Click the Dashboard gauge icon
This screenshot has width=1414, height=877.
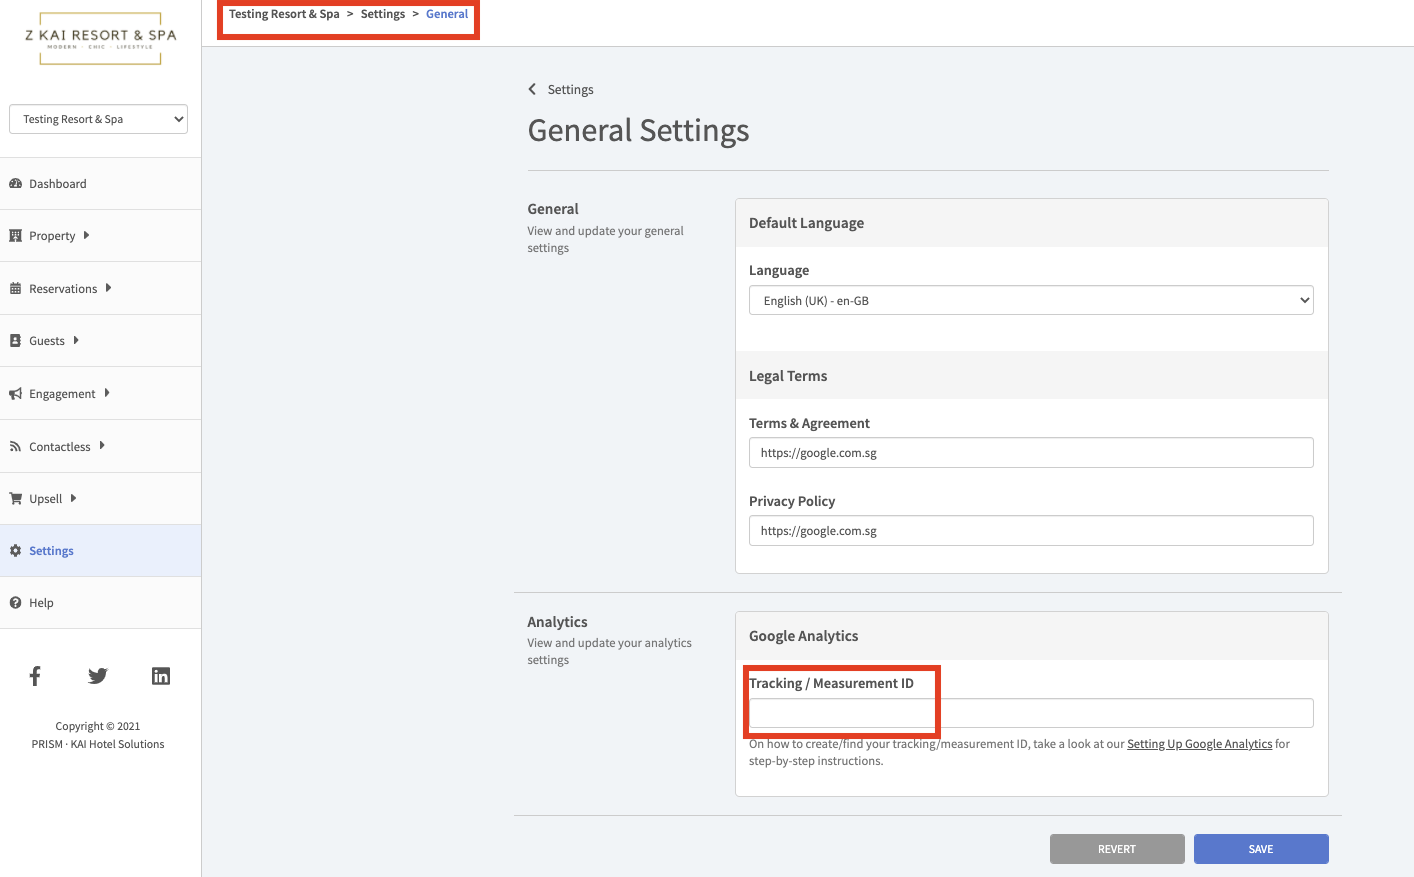click(15, 184)
